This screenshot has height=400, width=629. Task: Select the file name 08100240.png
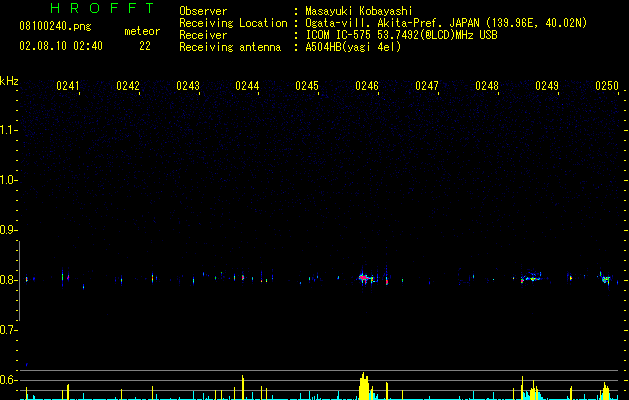tap(55, 27)
